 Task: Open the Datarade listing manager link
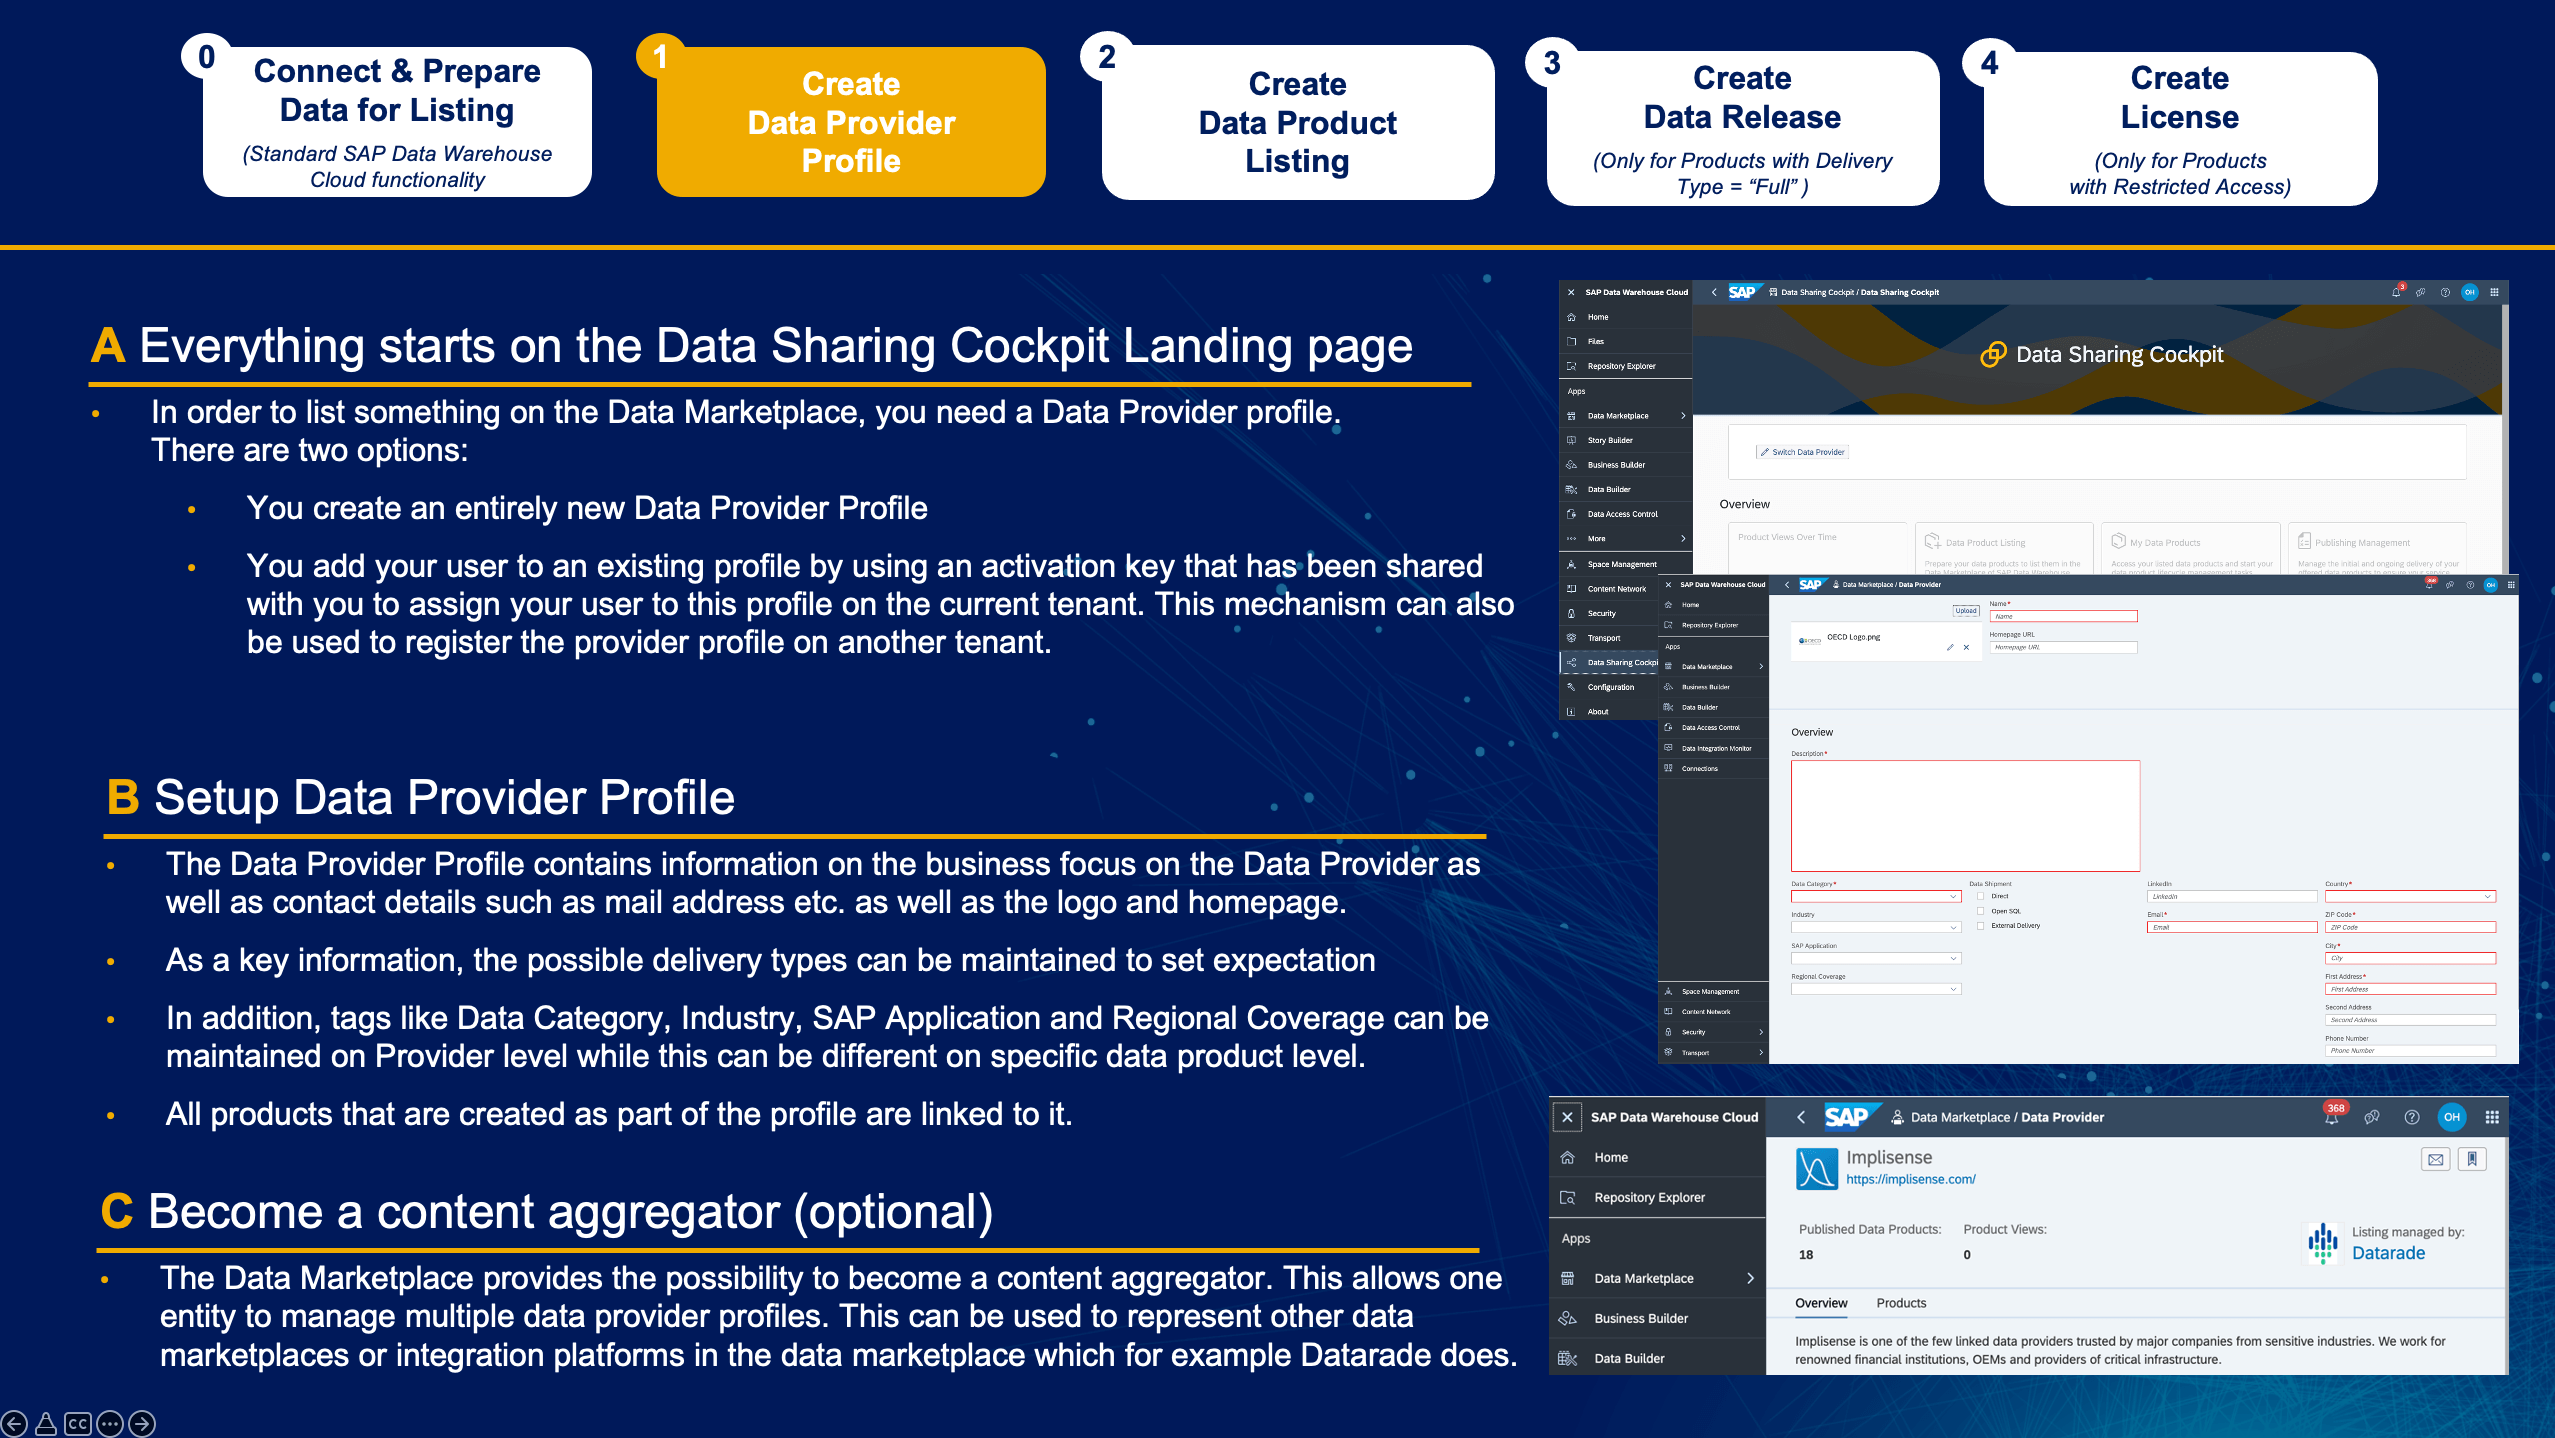click(2388, 1253)
